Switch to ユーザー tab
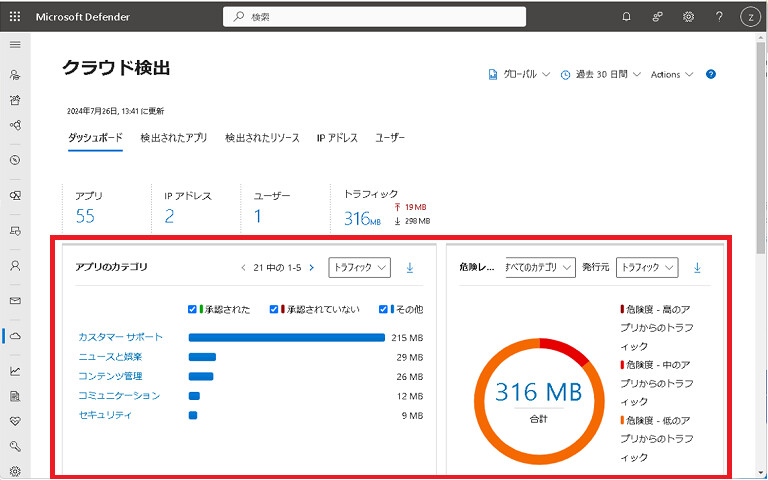 coord(390,138)
